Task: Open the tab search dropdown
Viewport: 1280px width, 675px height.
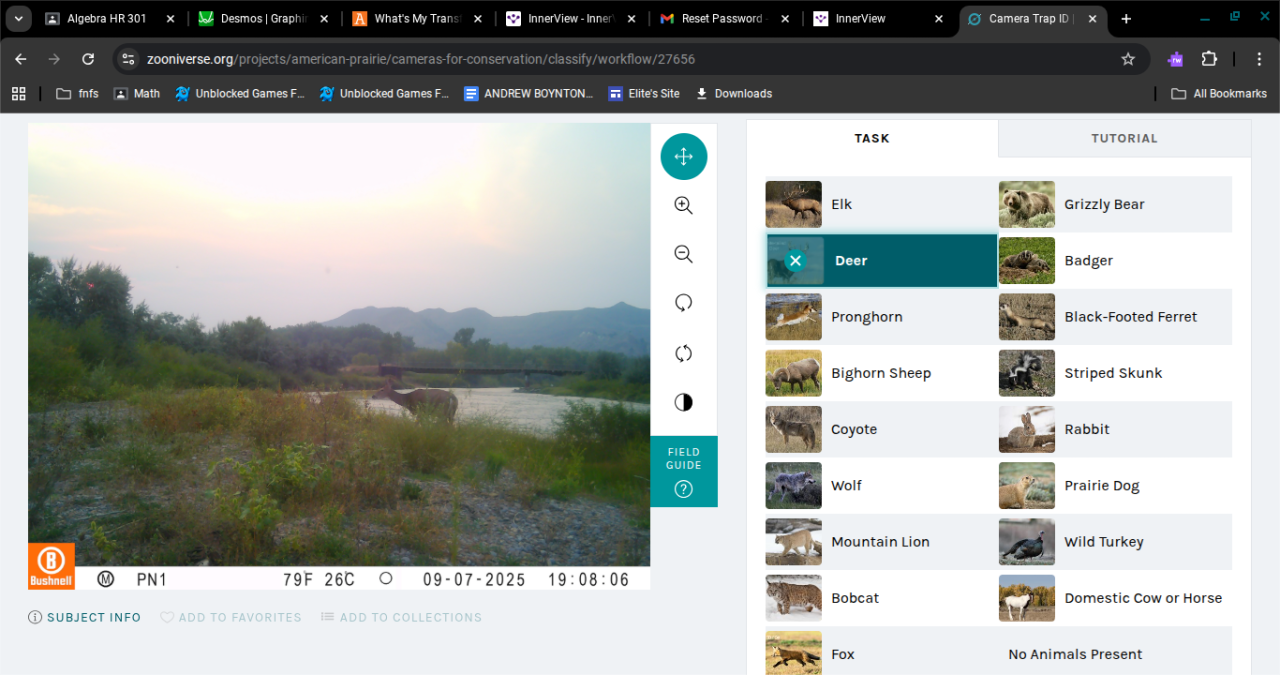Action: click(18, 18)
